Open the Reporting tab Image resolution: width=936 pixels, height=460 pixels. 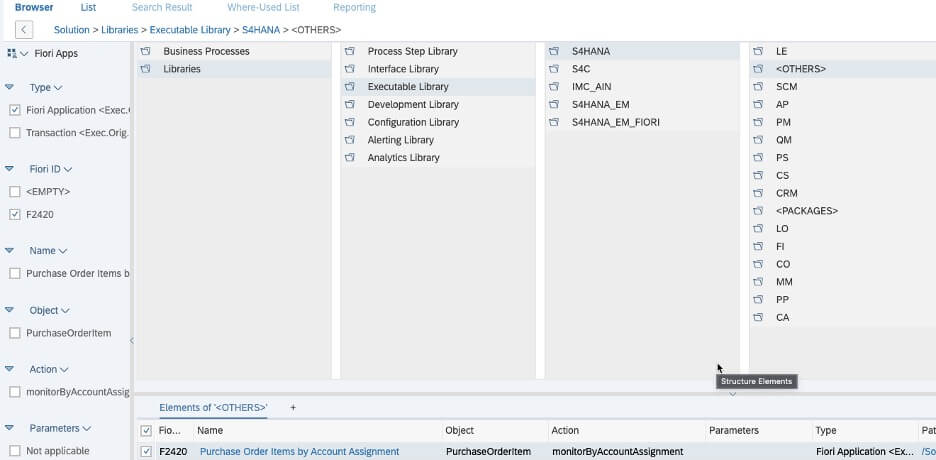tap(355, 8)
